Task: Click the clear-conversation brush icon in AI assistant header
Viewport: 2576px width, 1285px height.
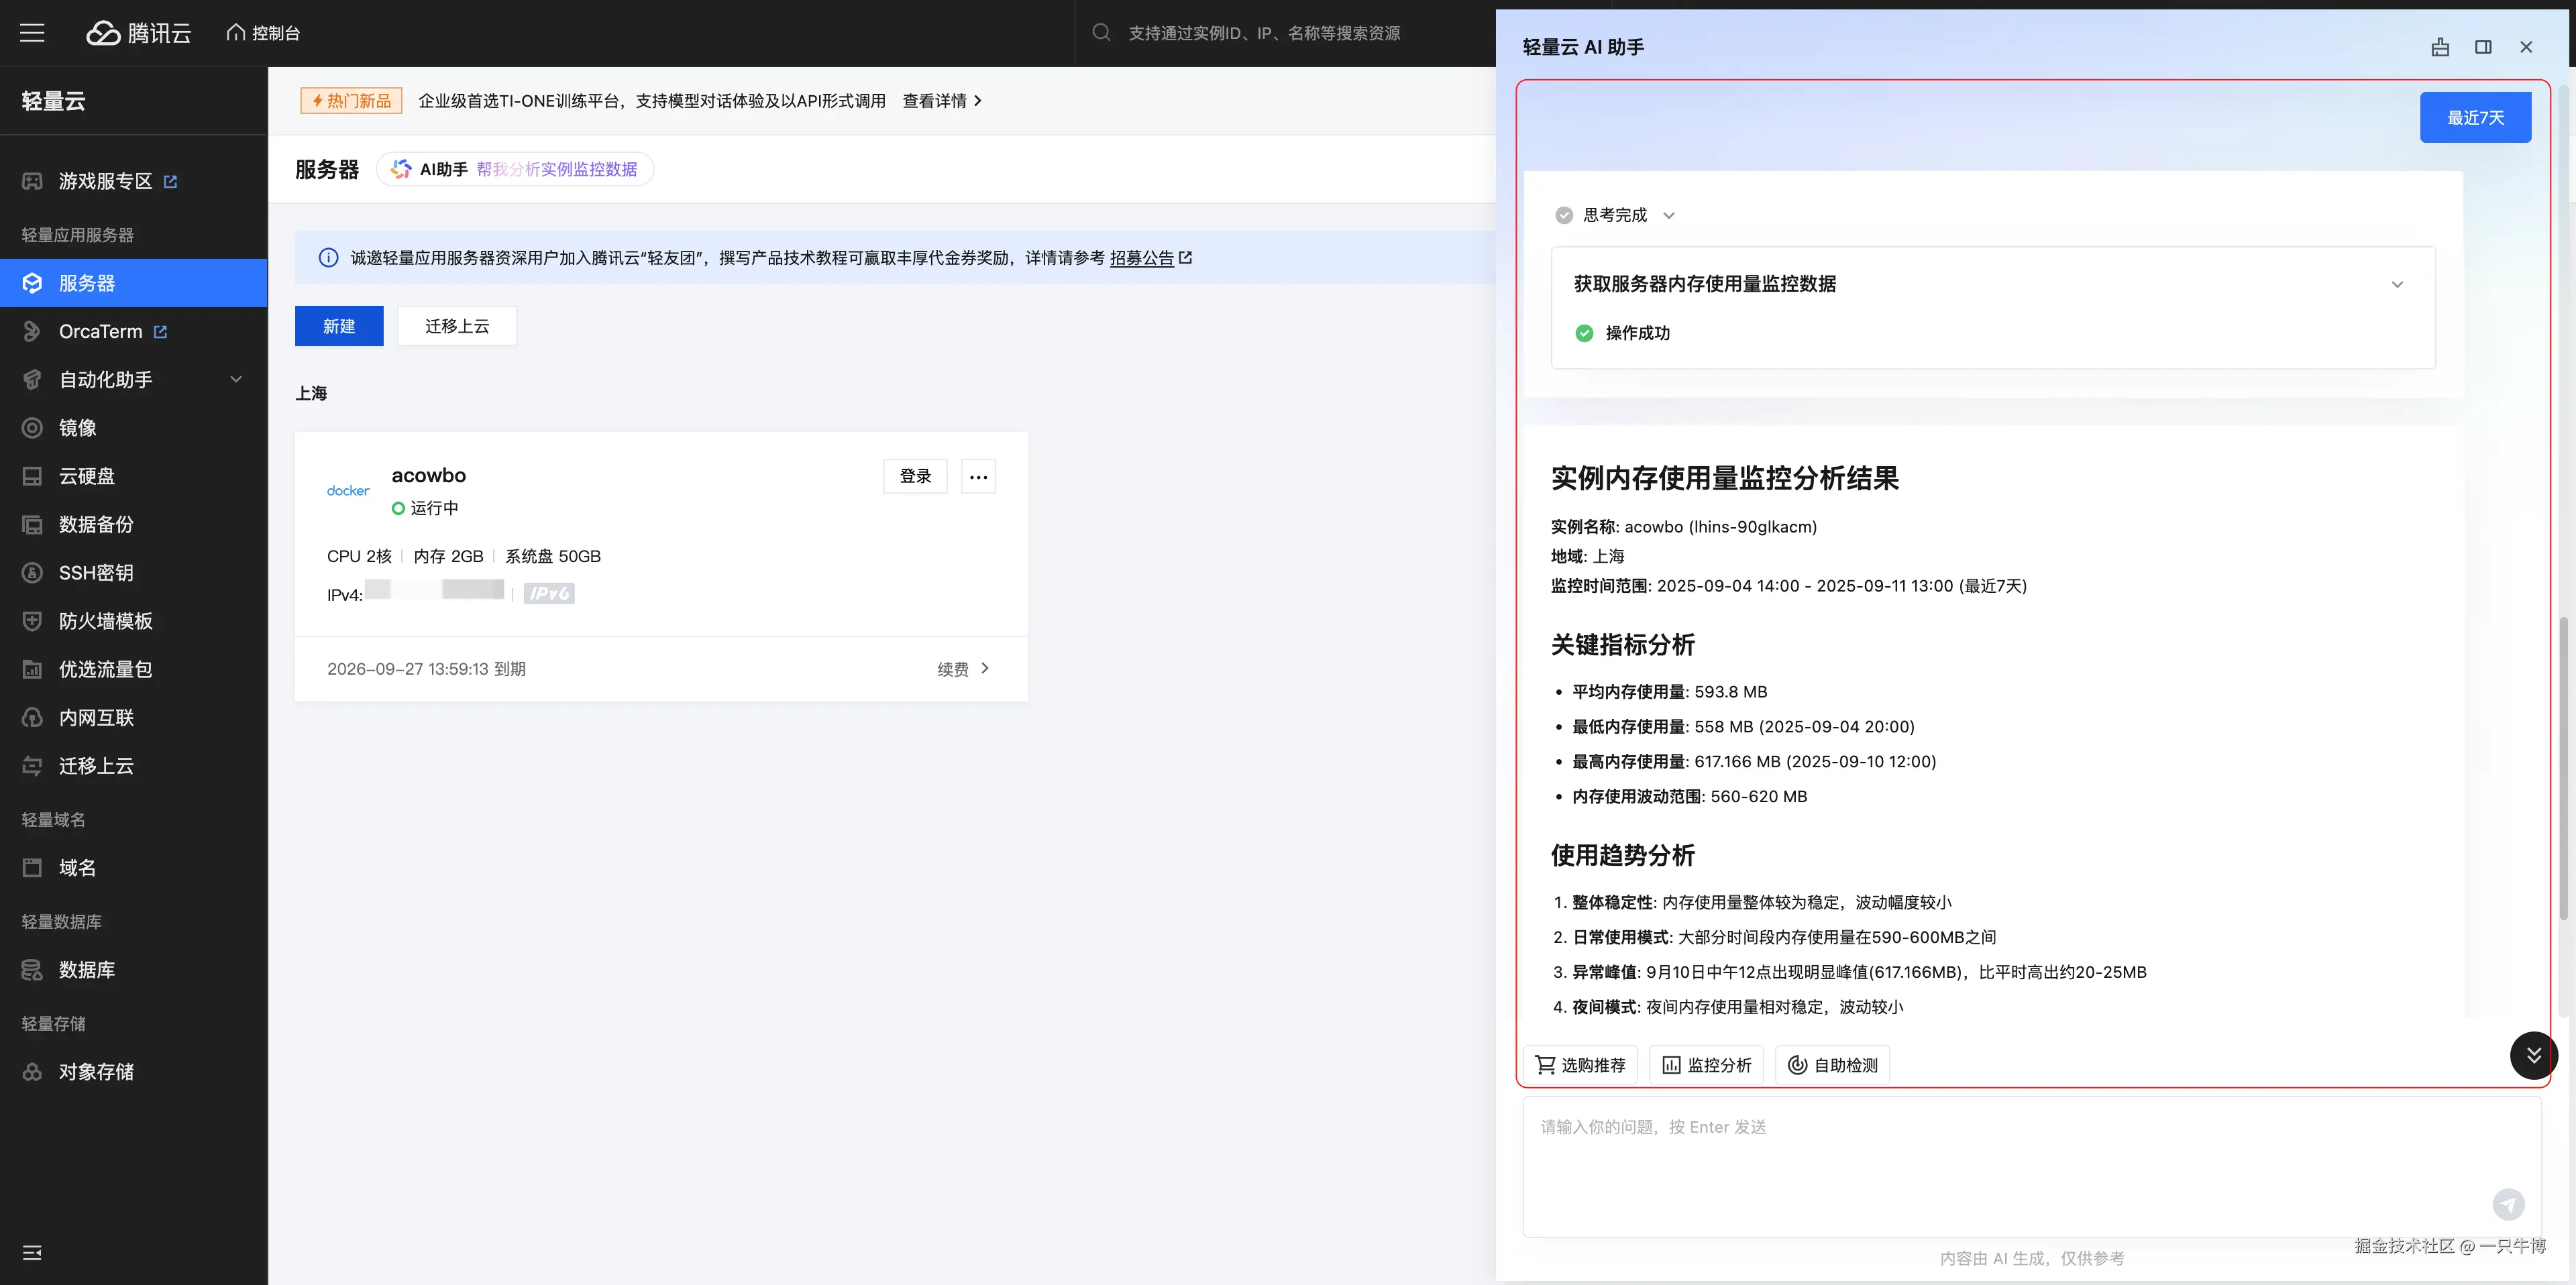Action: pyautogui.click(x=2440, y=47)
